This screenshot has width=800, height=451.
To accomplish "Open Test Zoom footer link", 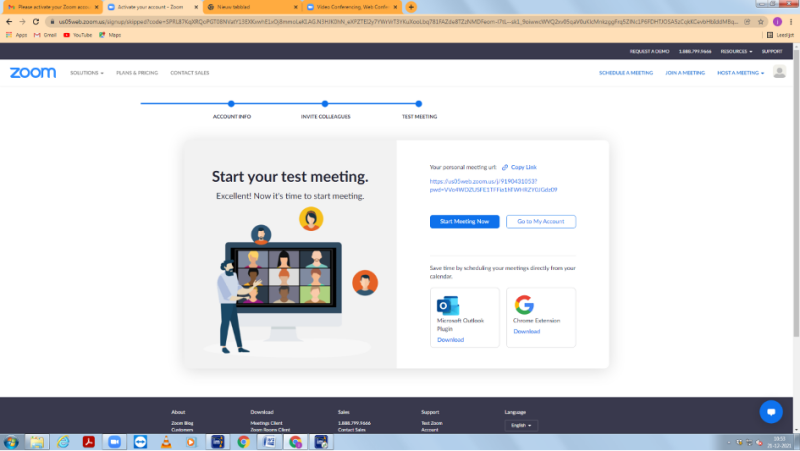I will [x=432, y=423].
